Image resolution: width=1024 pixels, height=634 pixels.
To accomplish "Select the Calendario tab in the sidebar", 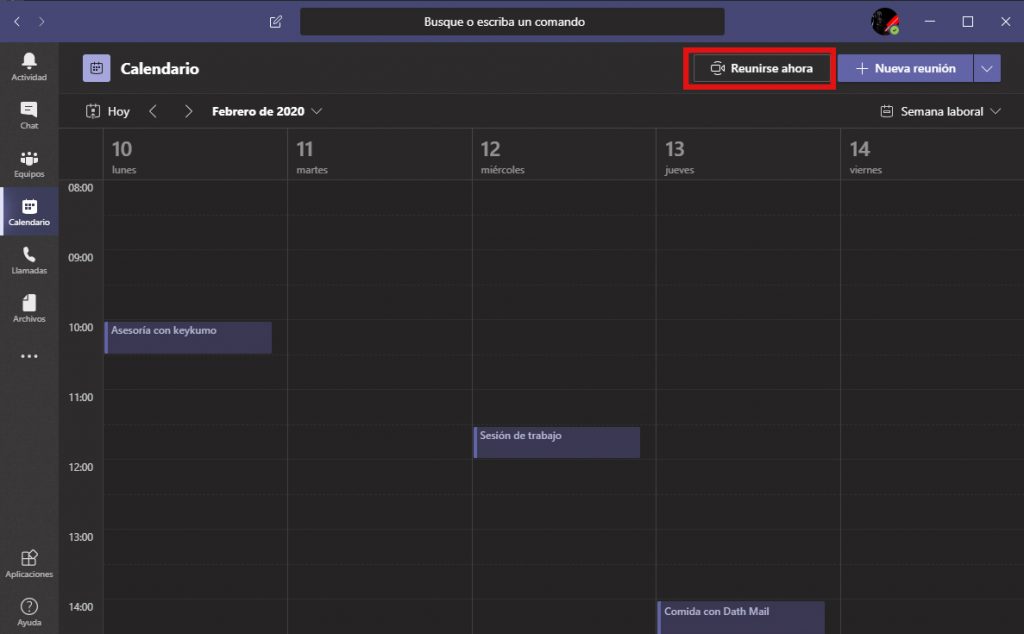I will [x=29, y=211].
